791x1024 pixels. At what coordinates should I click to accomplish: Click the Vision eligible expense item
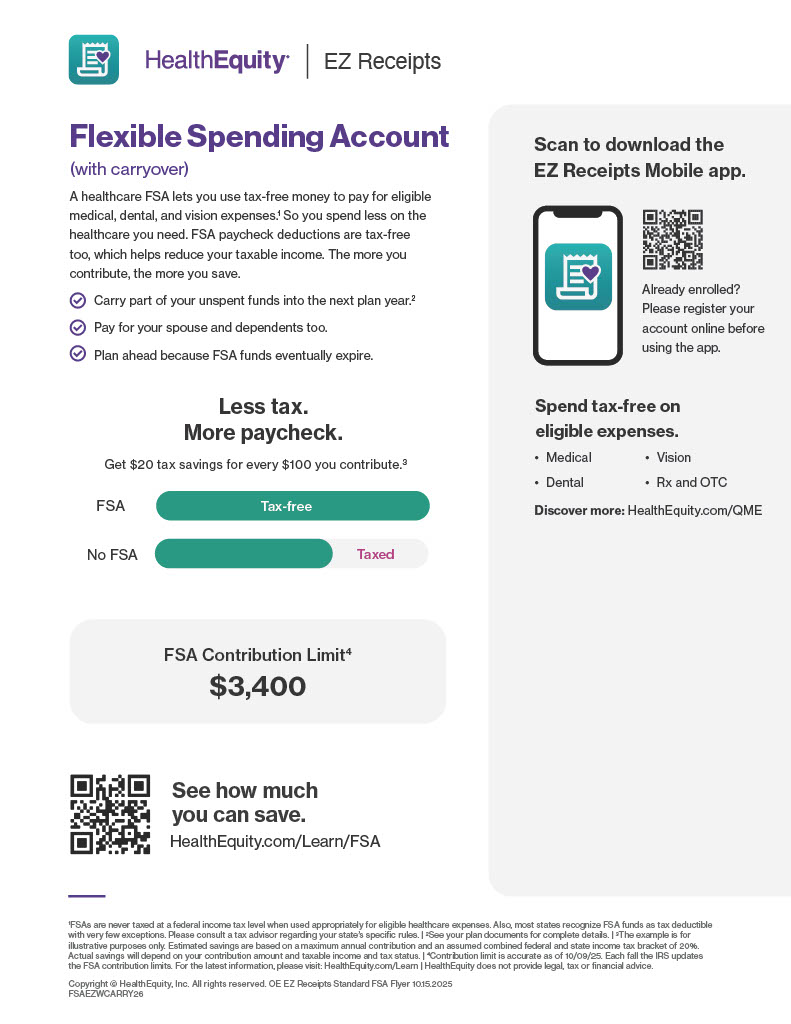(673, 457)
